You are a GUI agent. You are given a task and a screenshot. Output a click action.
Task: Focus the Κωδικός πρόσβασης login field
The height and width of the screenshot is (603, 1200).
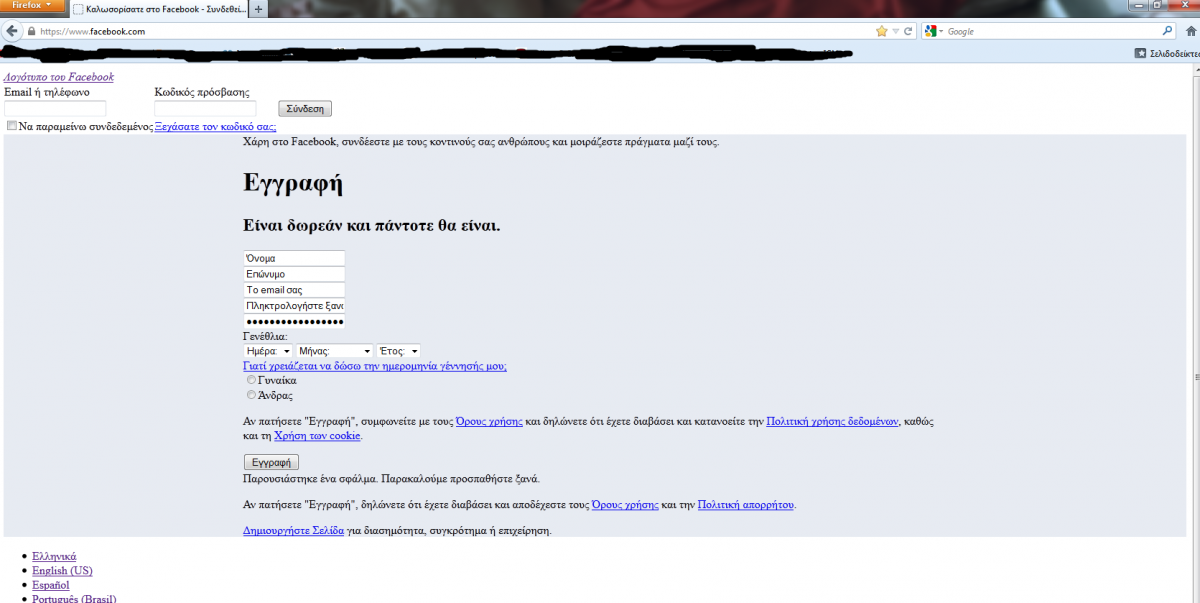[205, 108]
